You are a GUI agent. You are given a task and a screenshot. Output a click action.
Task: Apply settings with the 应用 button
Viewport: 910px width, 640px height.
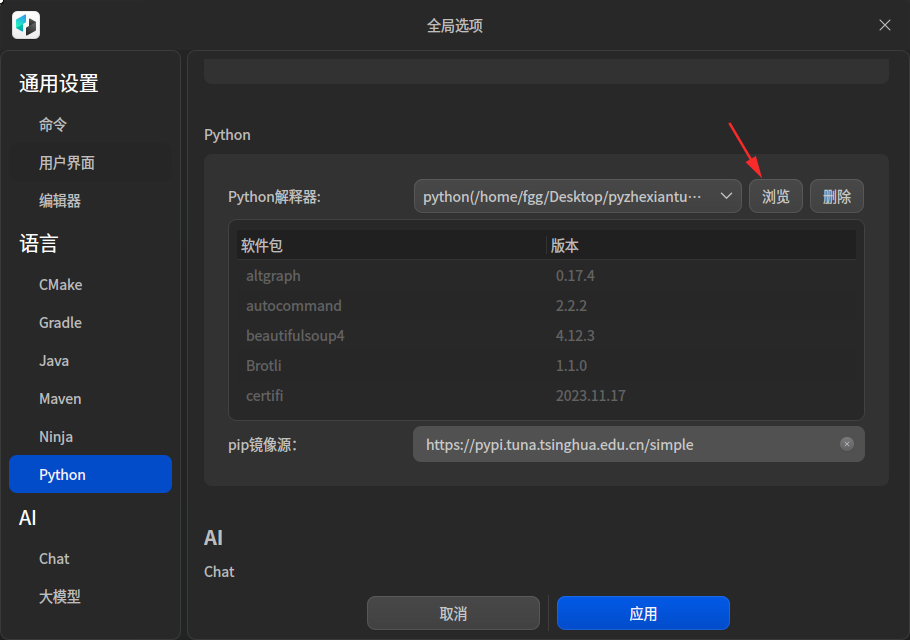pos(643,613)
